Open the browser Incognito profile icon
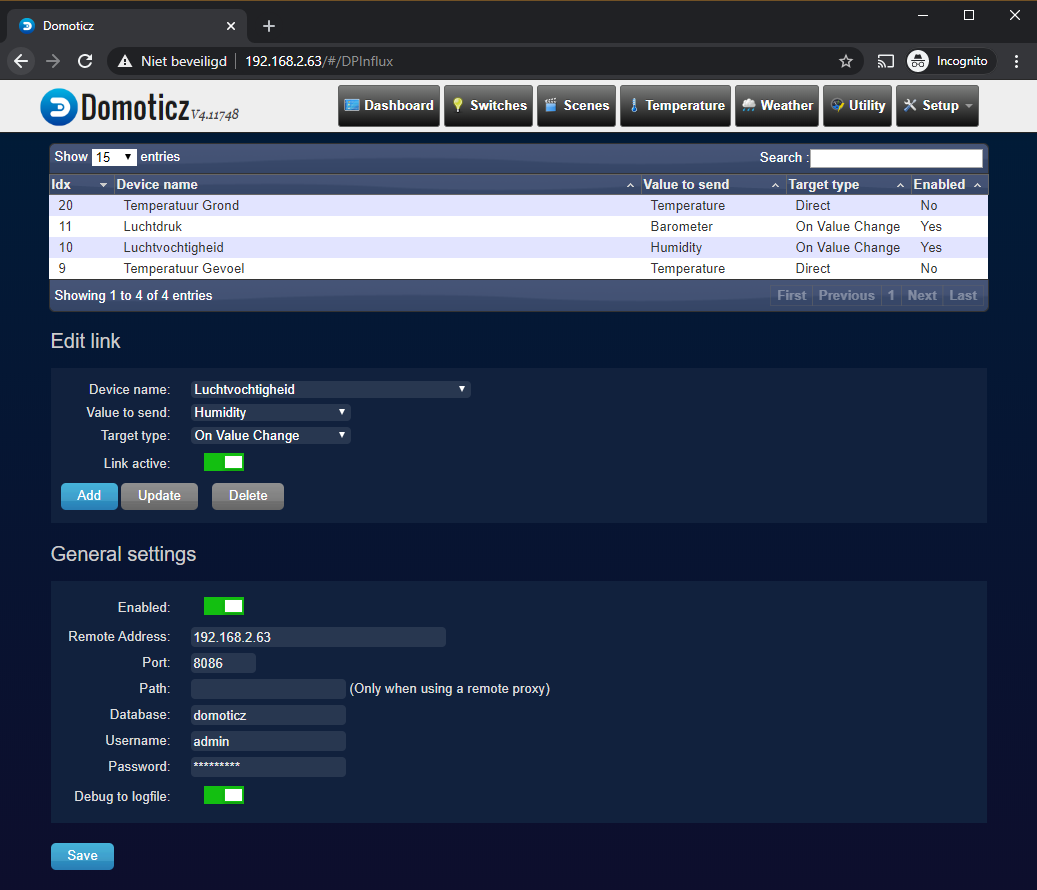1037x890 pixels. [918, 60]
